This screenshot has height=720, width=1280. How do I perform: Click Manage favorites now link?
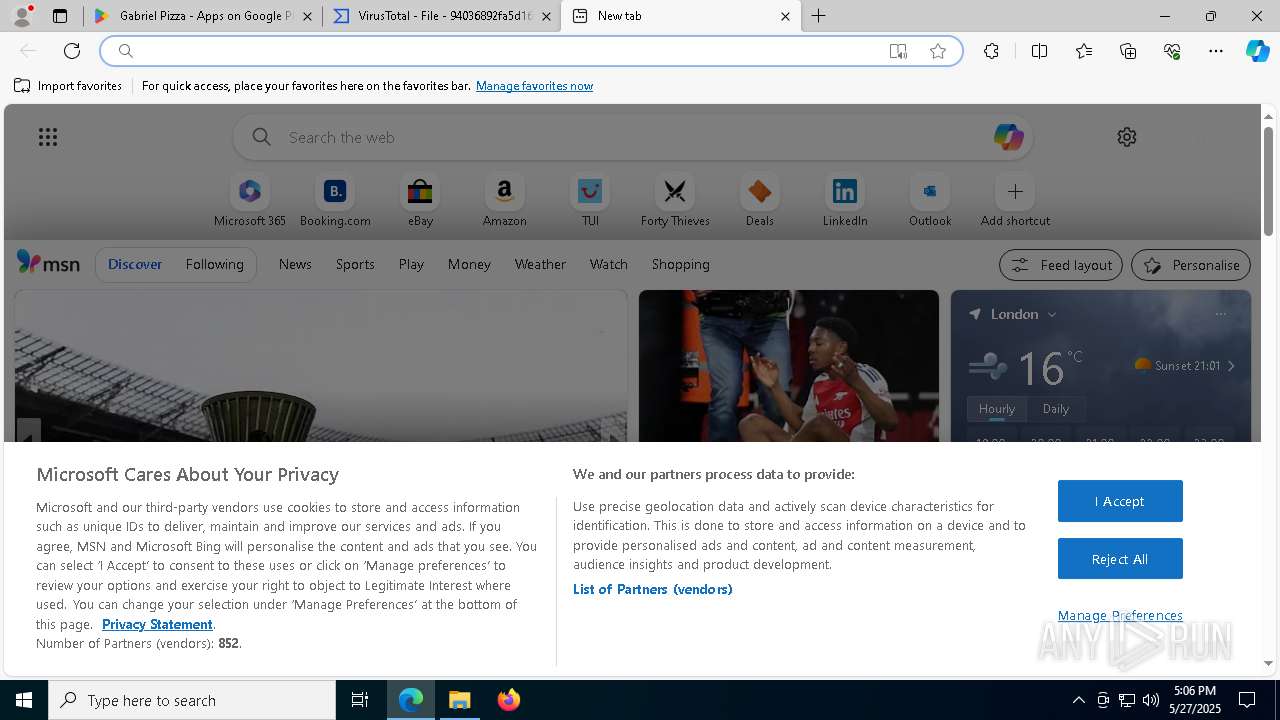(x=534, y=86)
